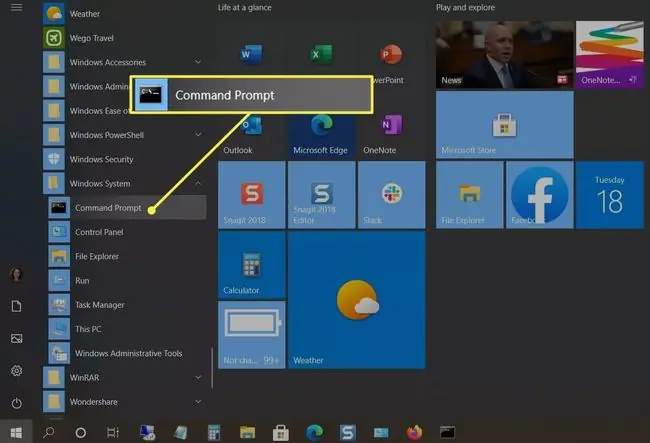
Task: Open the Slack tile
Action: (x=391, y=195)
